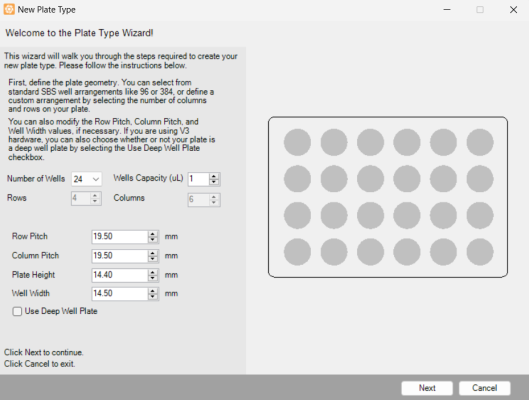
Task: Decrease Plate Height with down arrow
Action: (x=153, y=278)
